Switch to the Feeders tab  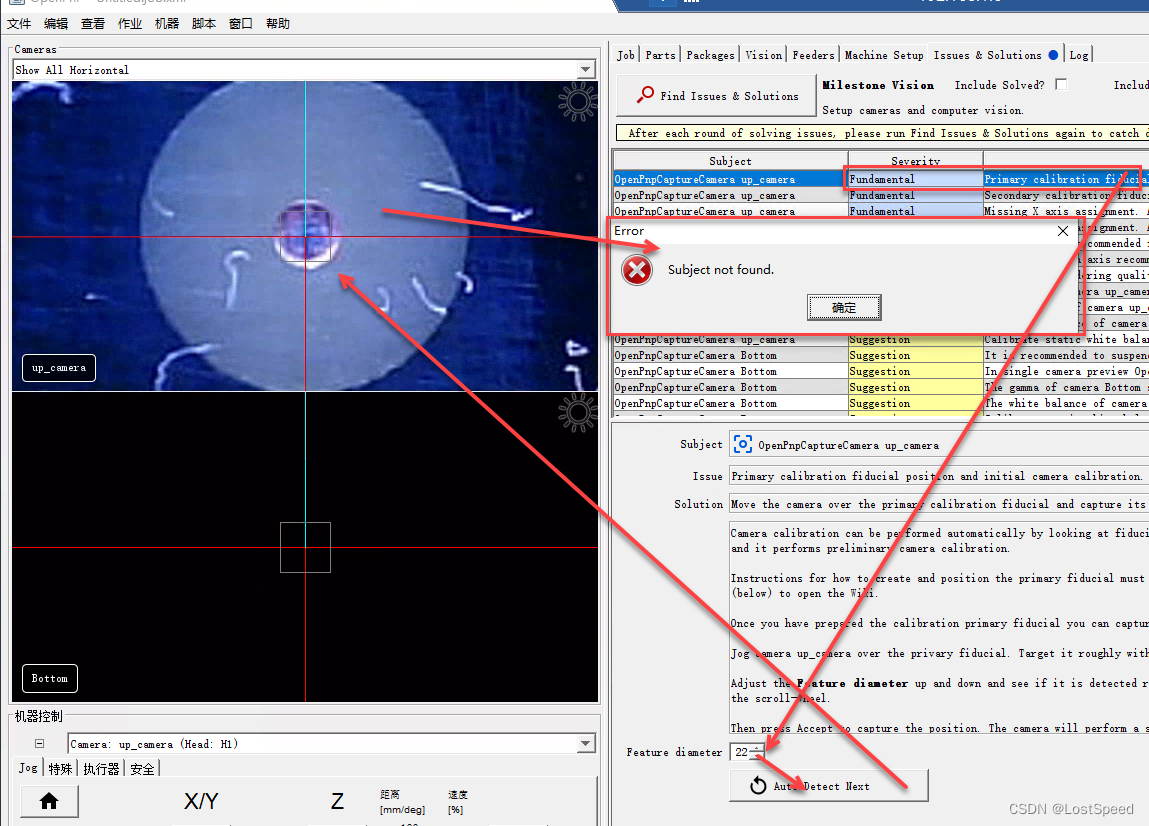click(x=813, y=55)
